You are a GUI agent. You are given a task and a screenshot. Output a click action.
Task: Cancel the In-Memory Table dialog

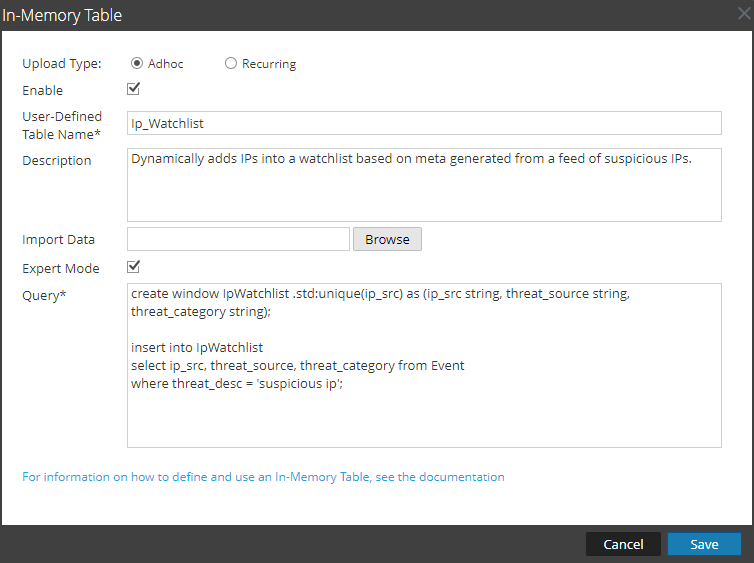click(x=623, y=544)
